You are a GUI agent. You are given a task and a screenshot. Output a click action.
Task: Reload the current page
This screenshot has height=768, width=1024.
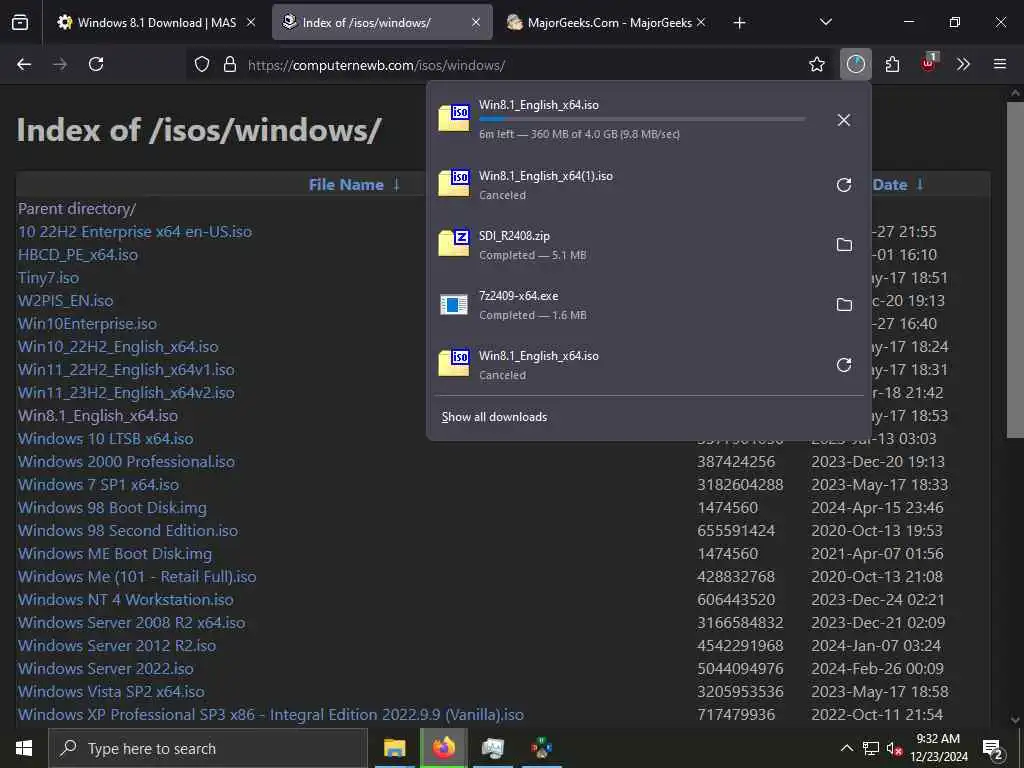(96, 64)
